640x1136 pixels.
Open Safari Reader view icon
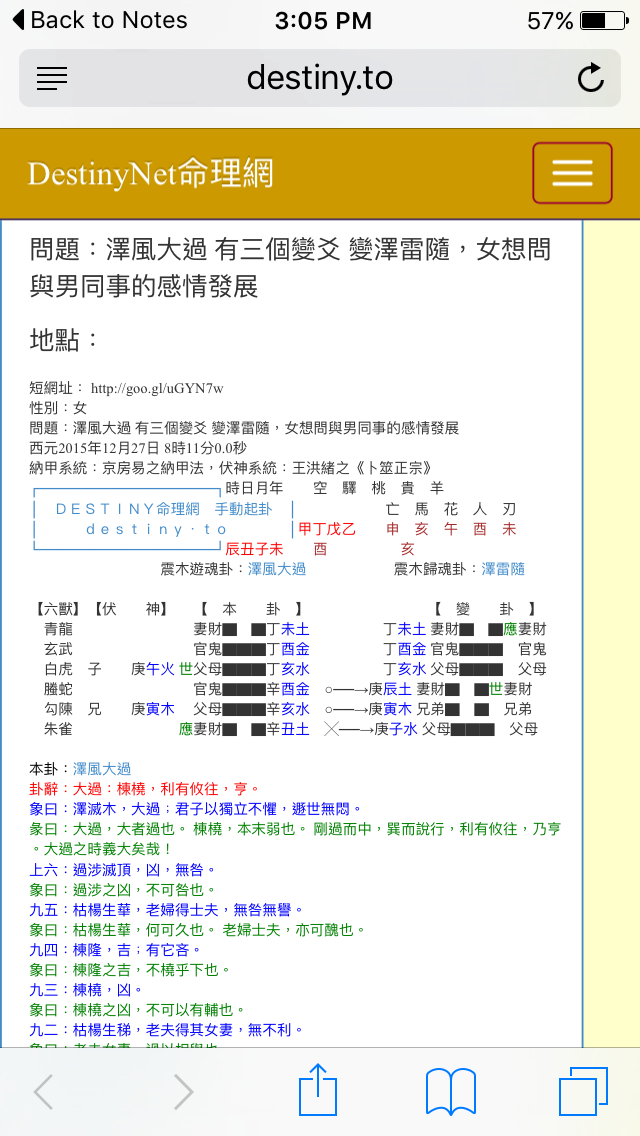click(x=51, y=78)
